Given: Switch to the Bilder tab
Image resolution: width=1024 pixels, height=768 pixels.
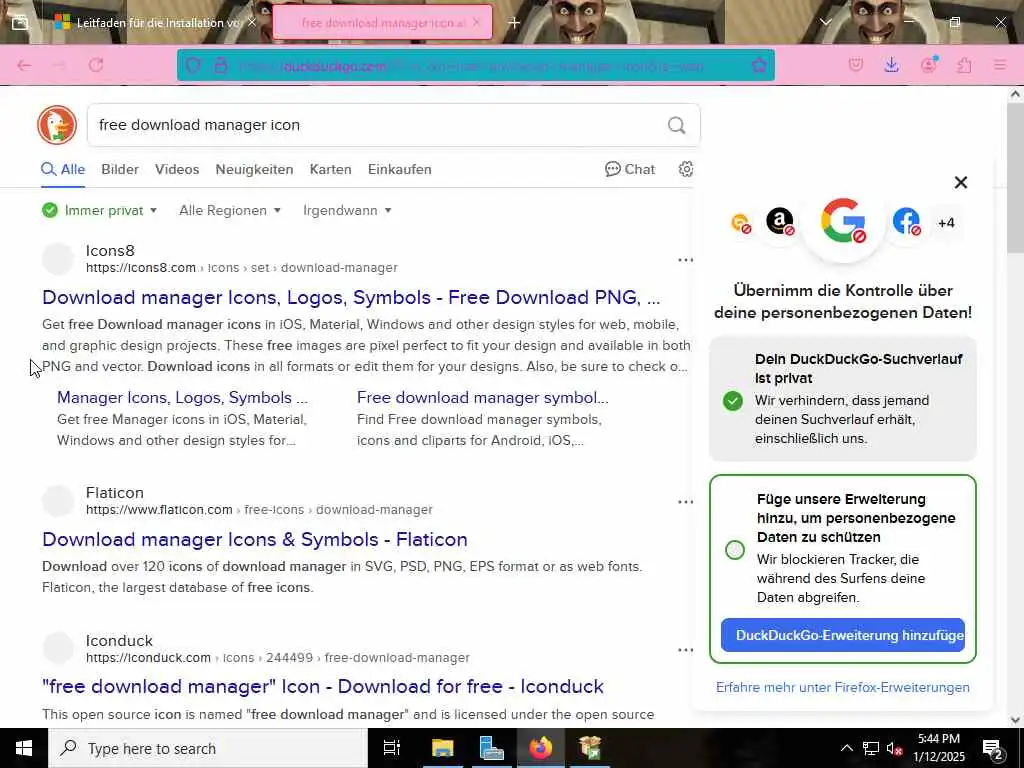Looking at the screenshot, I should pyautogui.click(x=120, y=169).
